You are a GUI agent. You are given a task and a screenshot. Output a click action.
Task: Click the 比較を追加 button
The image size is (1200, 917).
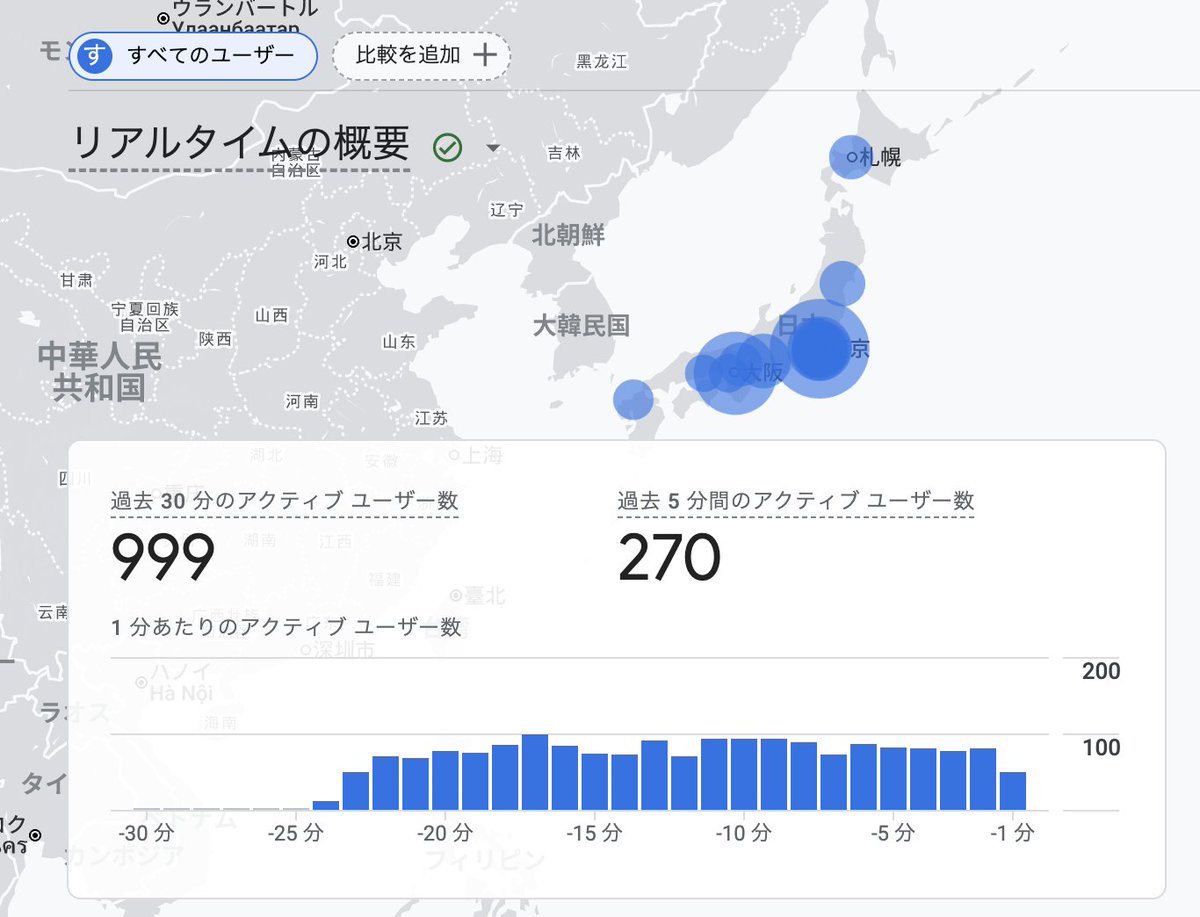click(x=421, y=55)
